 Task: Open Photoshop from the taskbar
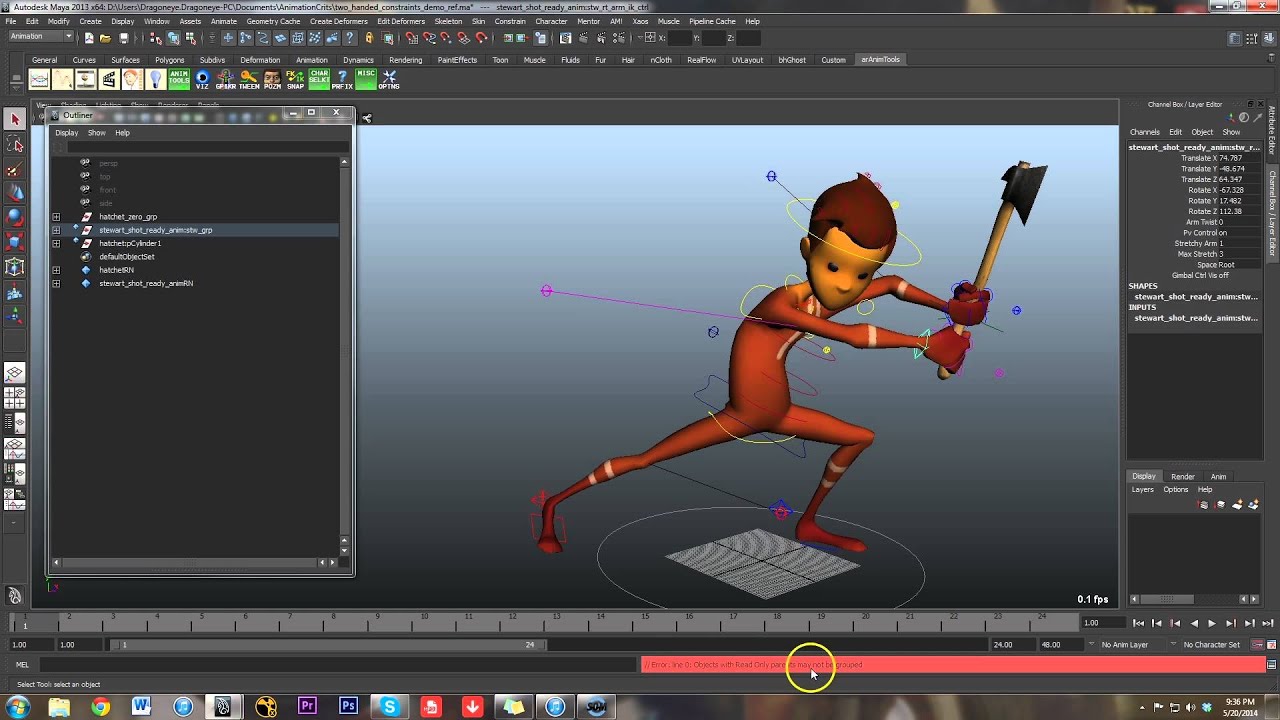pos(348,707)
